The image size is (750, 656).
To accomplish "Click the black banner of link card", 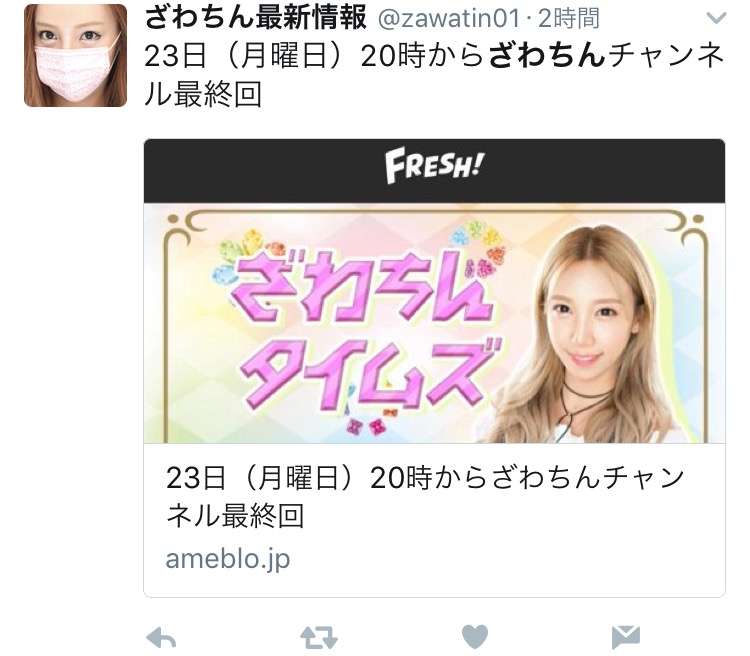I will [434, 171].
